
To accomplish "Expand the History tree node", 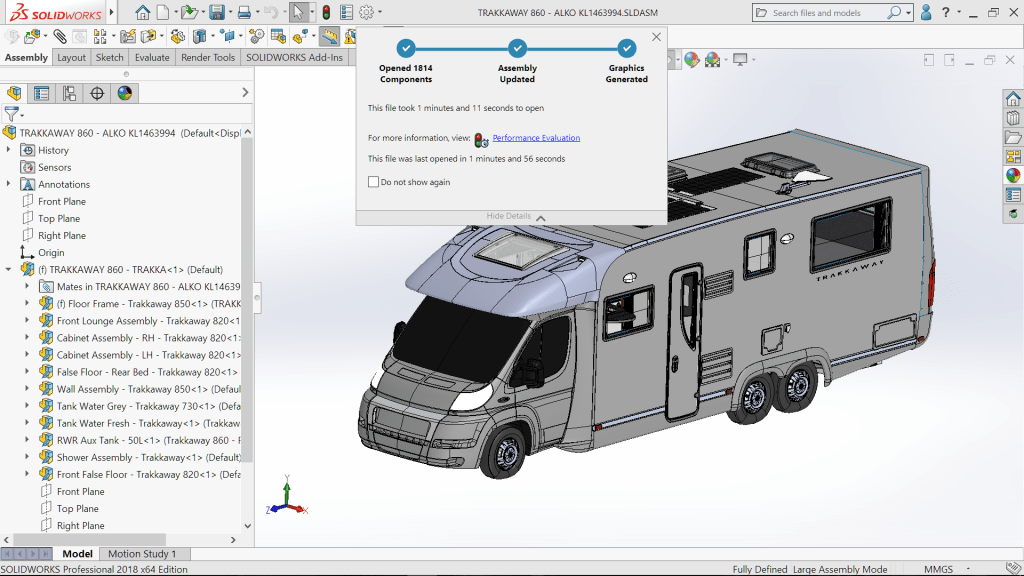I will (x=9, y=150).
